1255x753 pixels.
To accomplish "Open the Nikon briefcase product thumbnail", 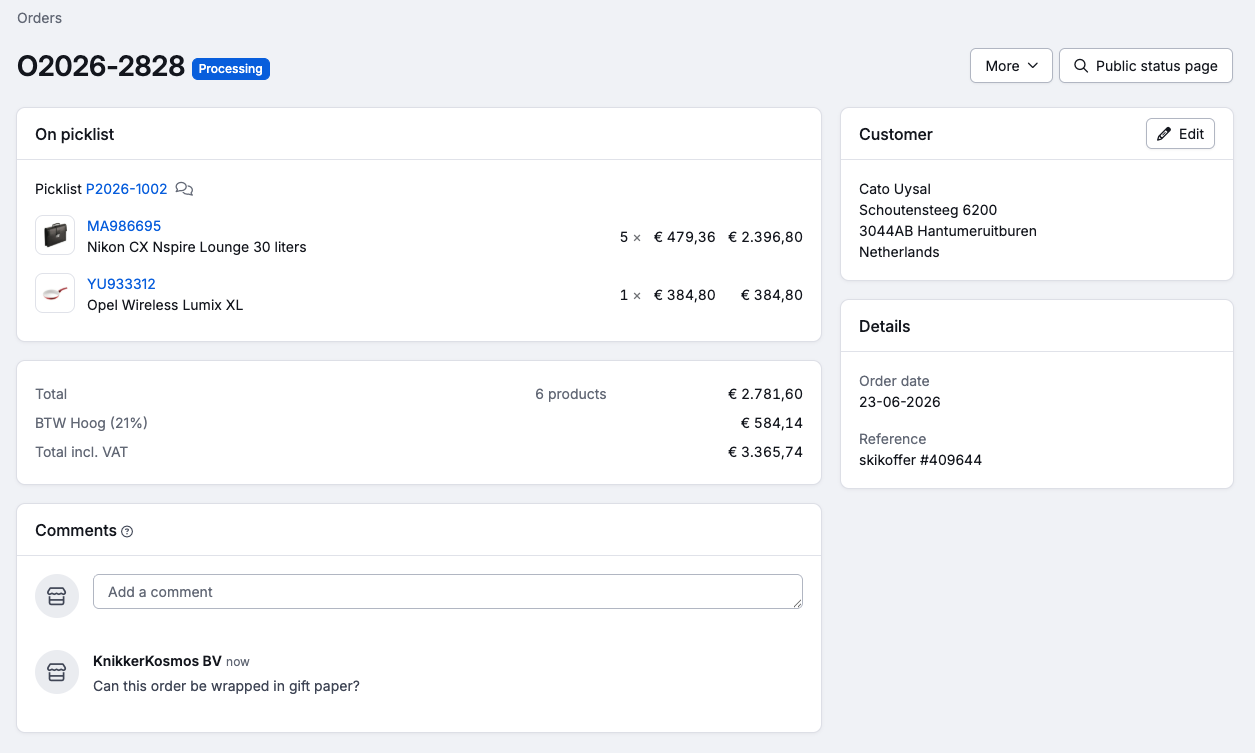I will pyautogui.click(x=55, y=235).
